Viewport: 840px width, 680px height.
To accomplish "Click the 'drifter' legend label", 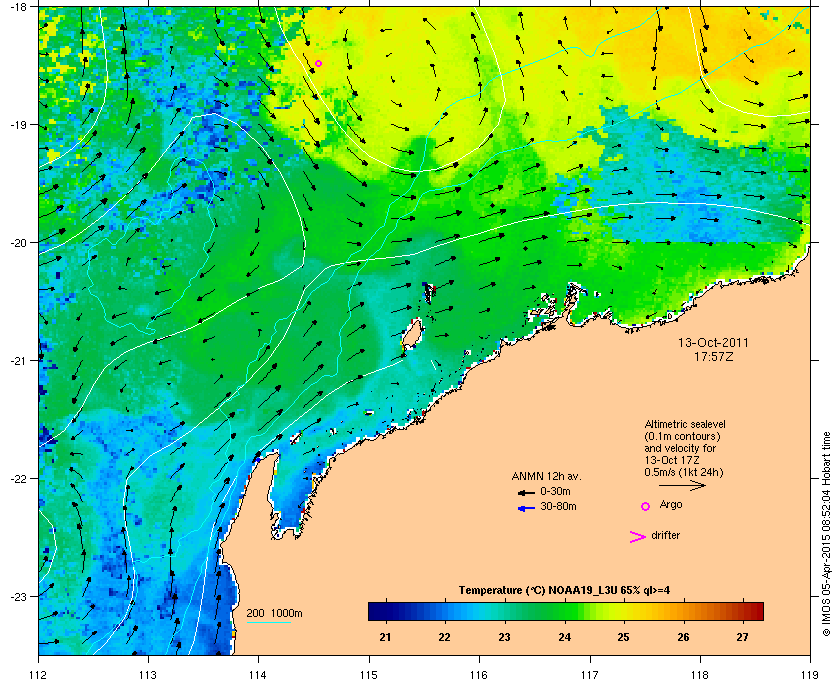I will click(665, 535).
